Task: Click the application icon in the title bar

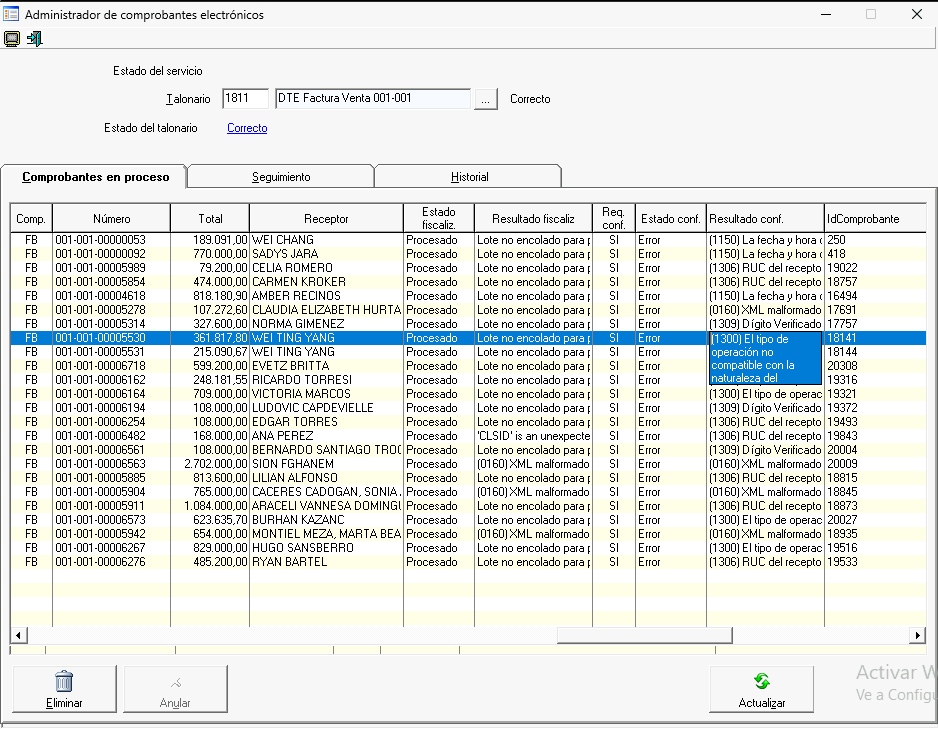Action: (x=11, y=15)
